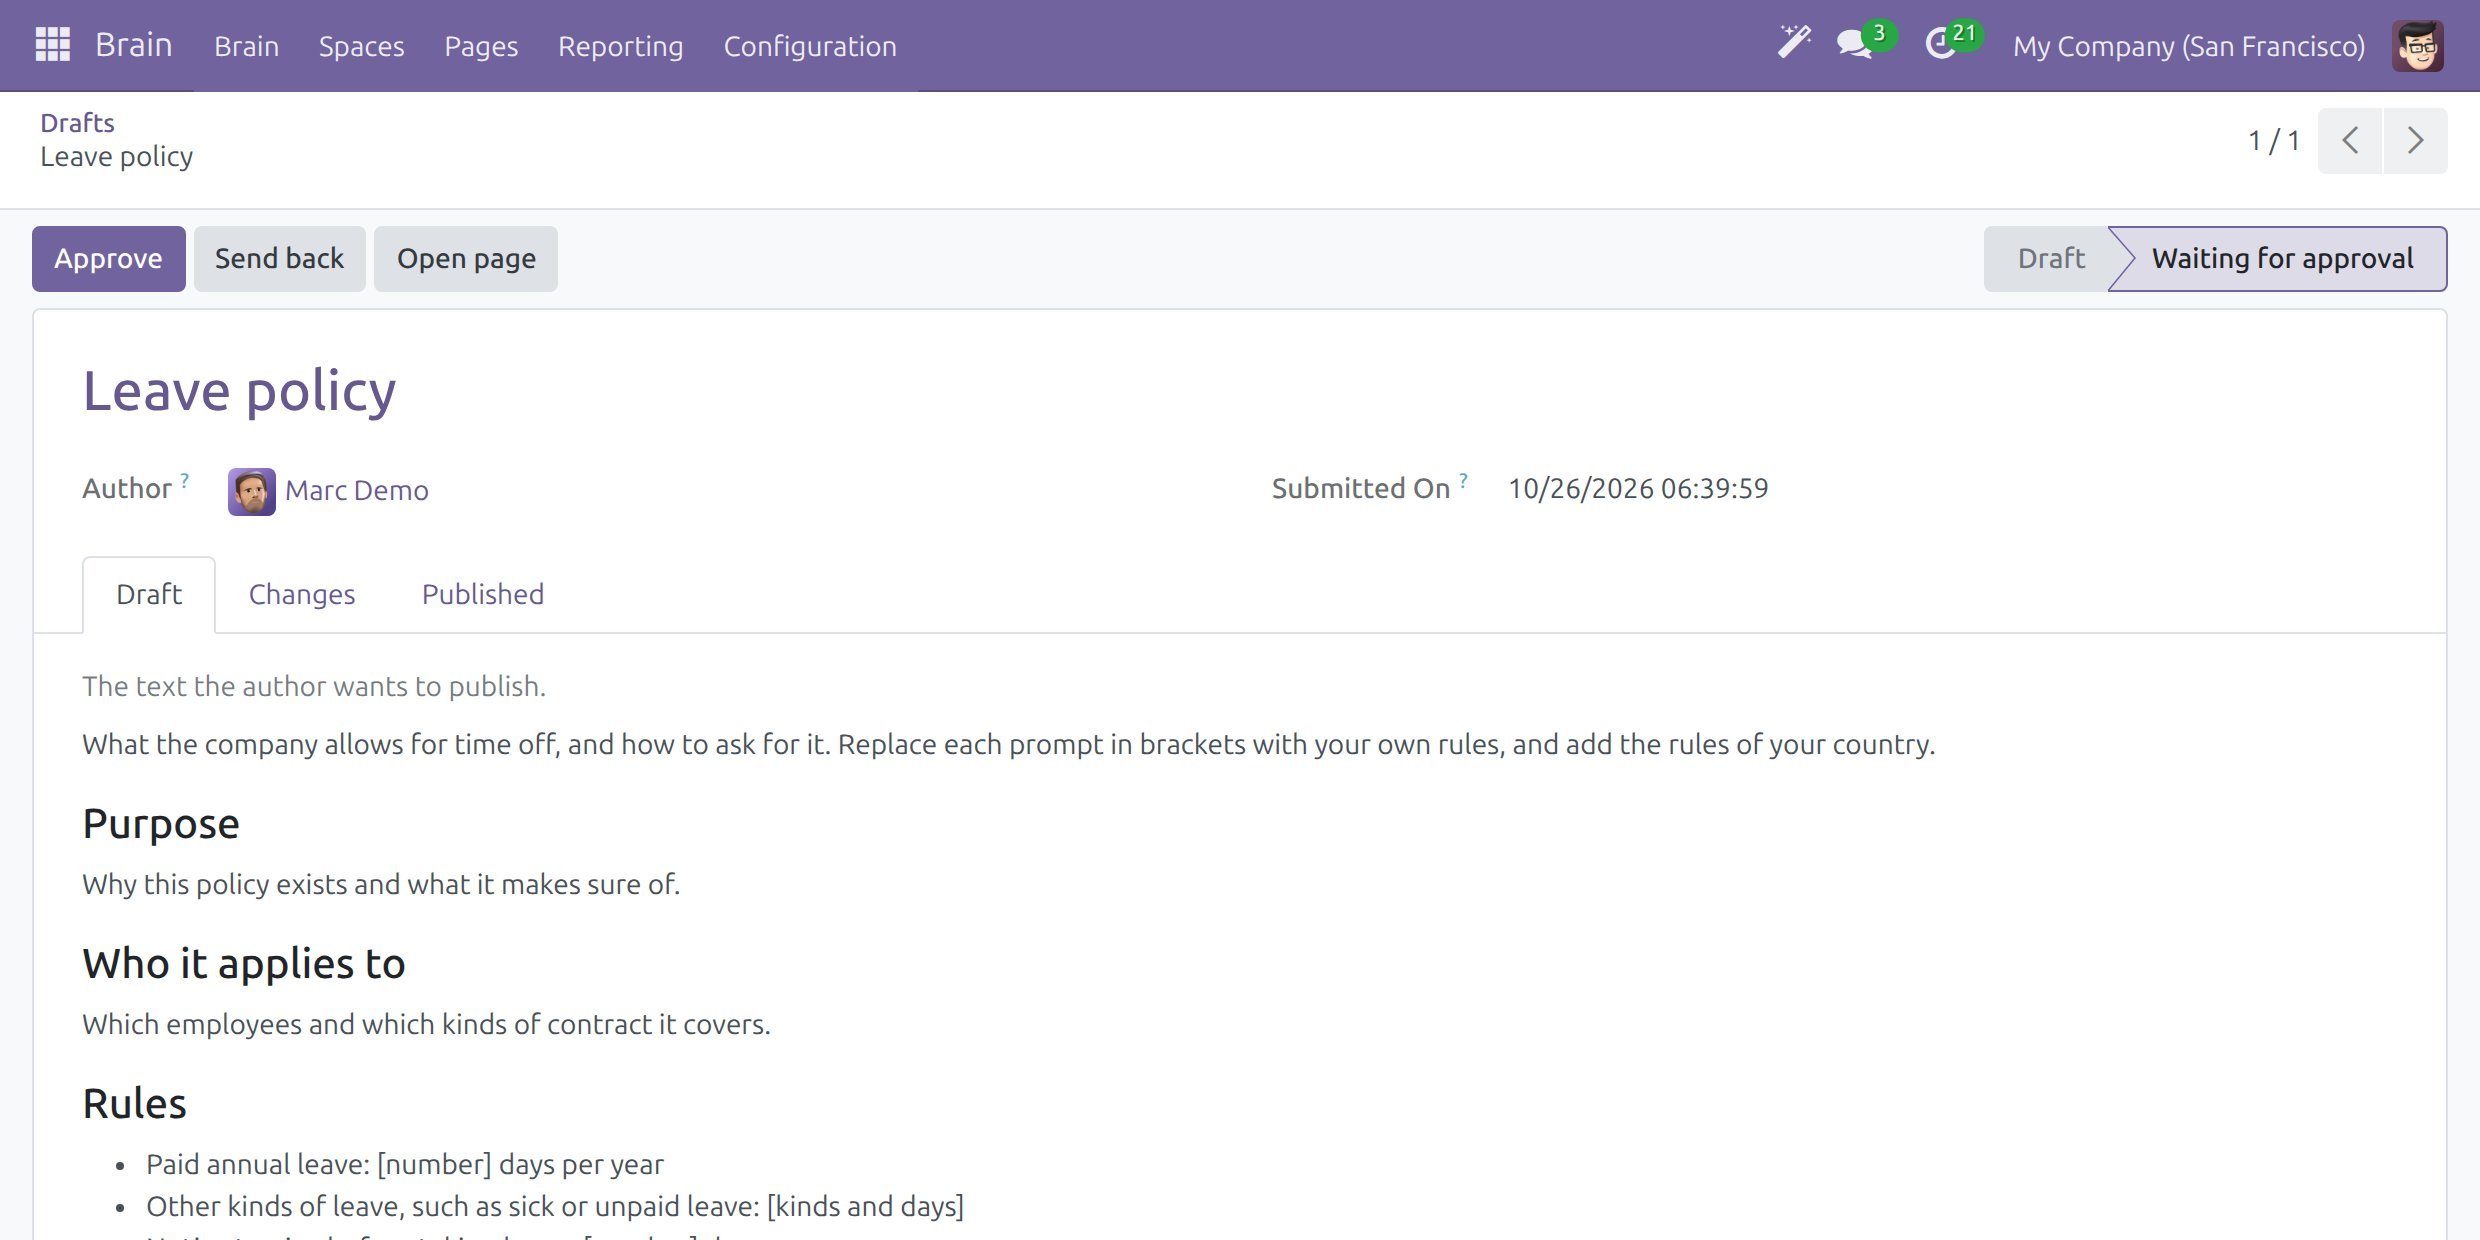The image size is (2480, 1240).
Task: Click the magic wand icon in navbar
Action: click(x=1794, y=43)
